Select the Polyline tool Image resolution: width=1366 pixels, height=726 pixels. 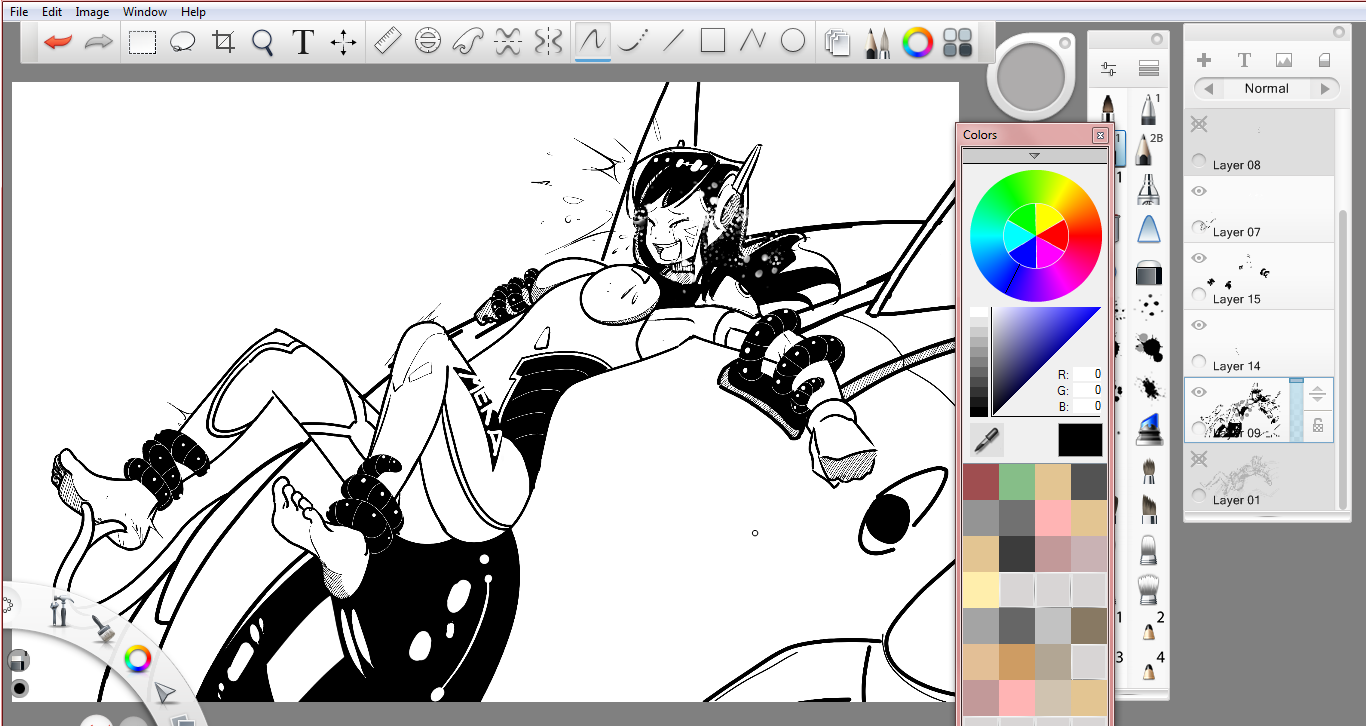[x=752, y=41]
